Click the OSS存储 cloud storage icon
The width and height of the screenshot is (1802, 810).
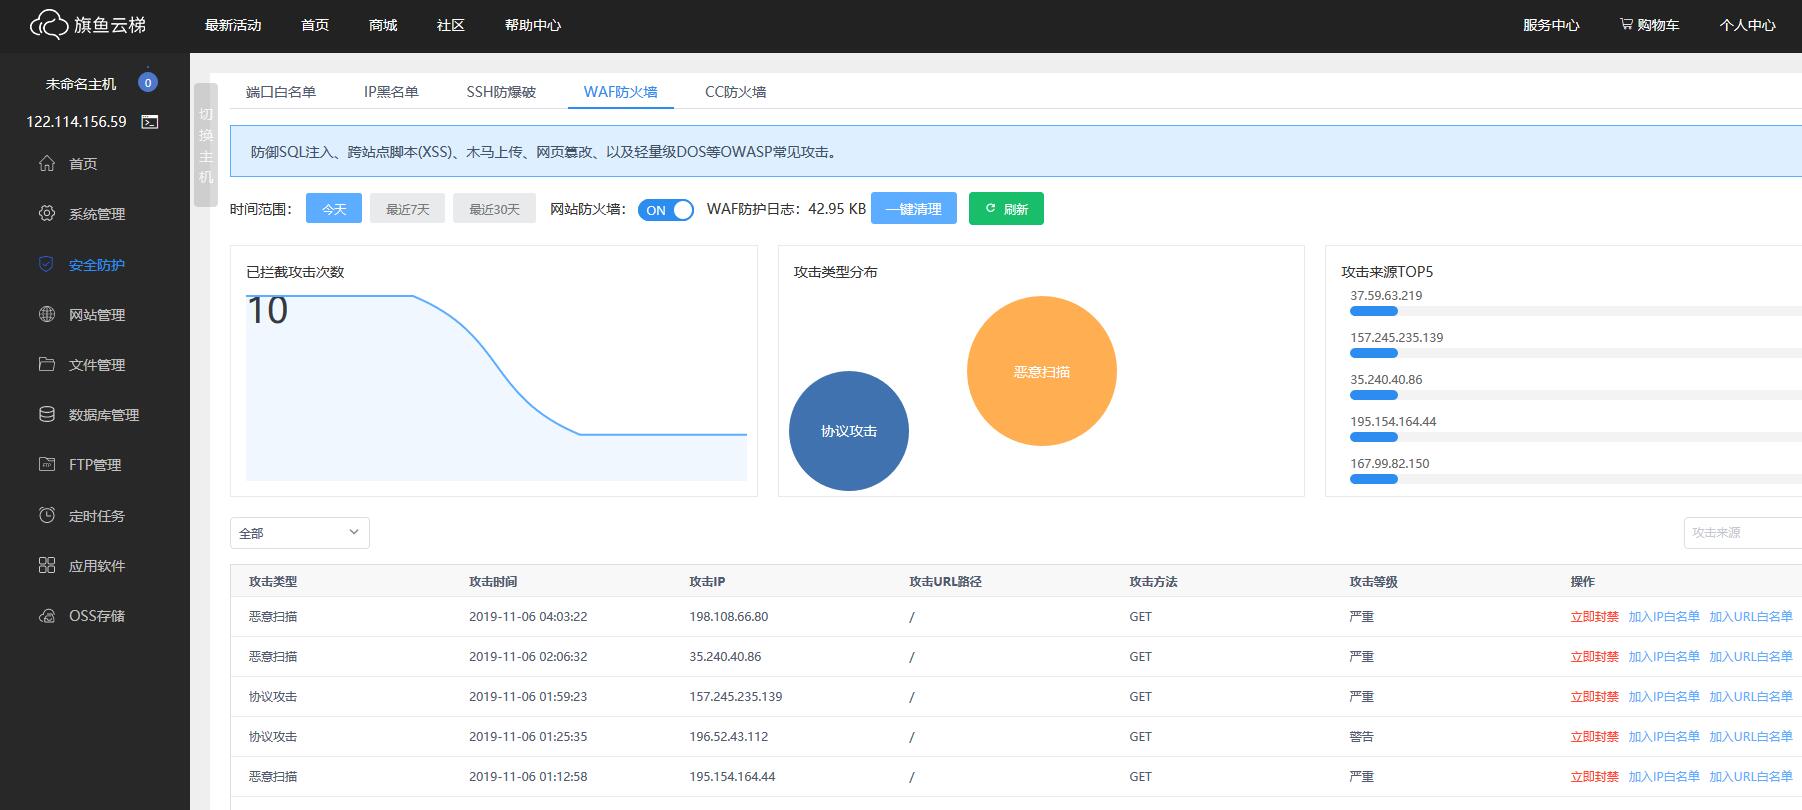pos(47,615)
